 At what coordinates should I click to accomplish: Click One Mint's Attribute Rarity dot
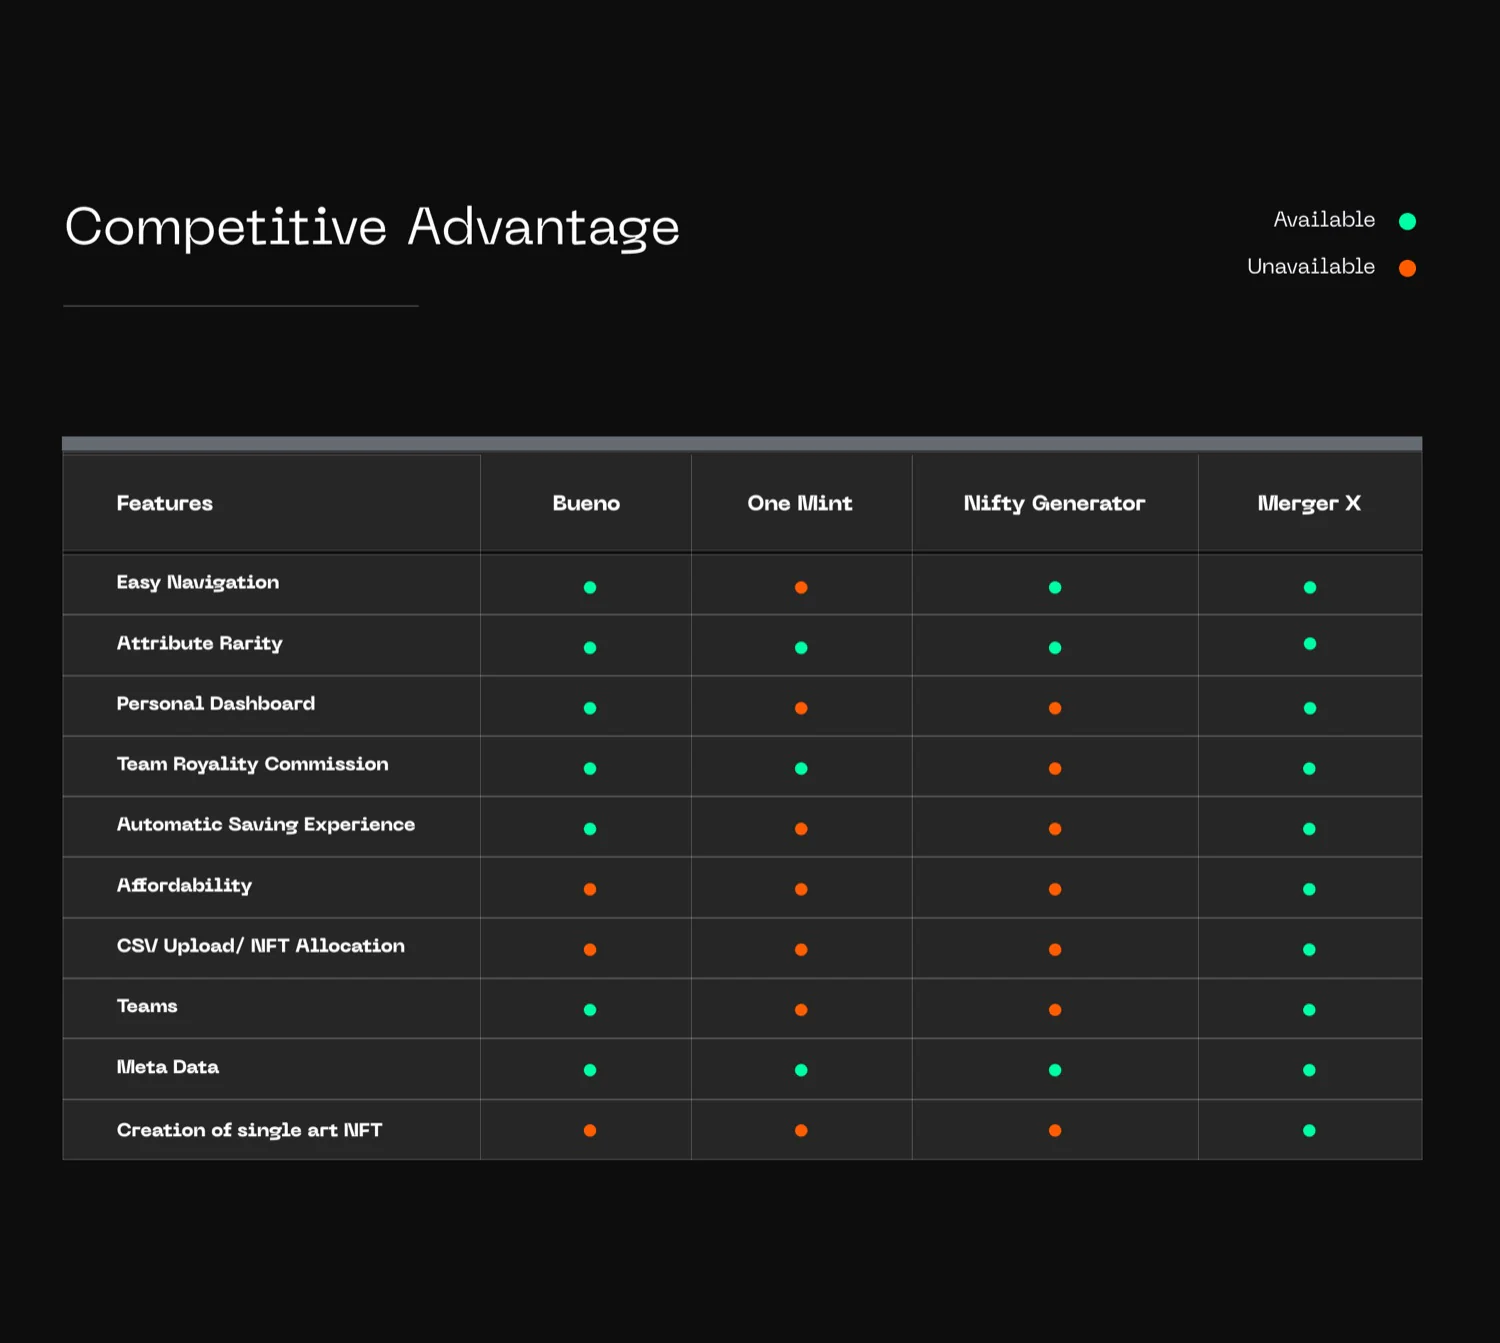(x=801, y=648)
